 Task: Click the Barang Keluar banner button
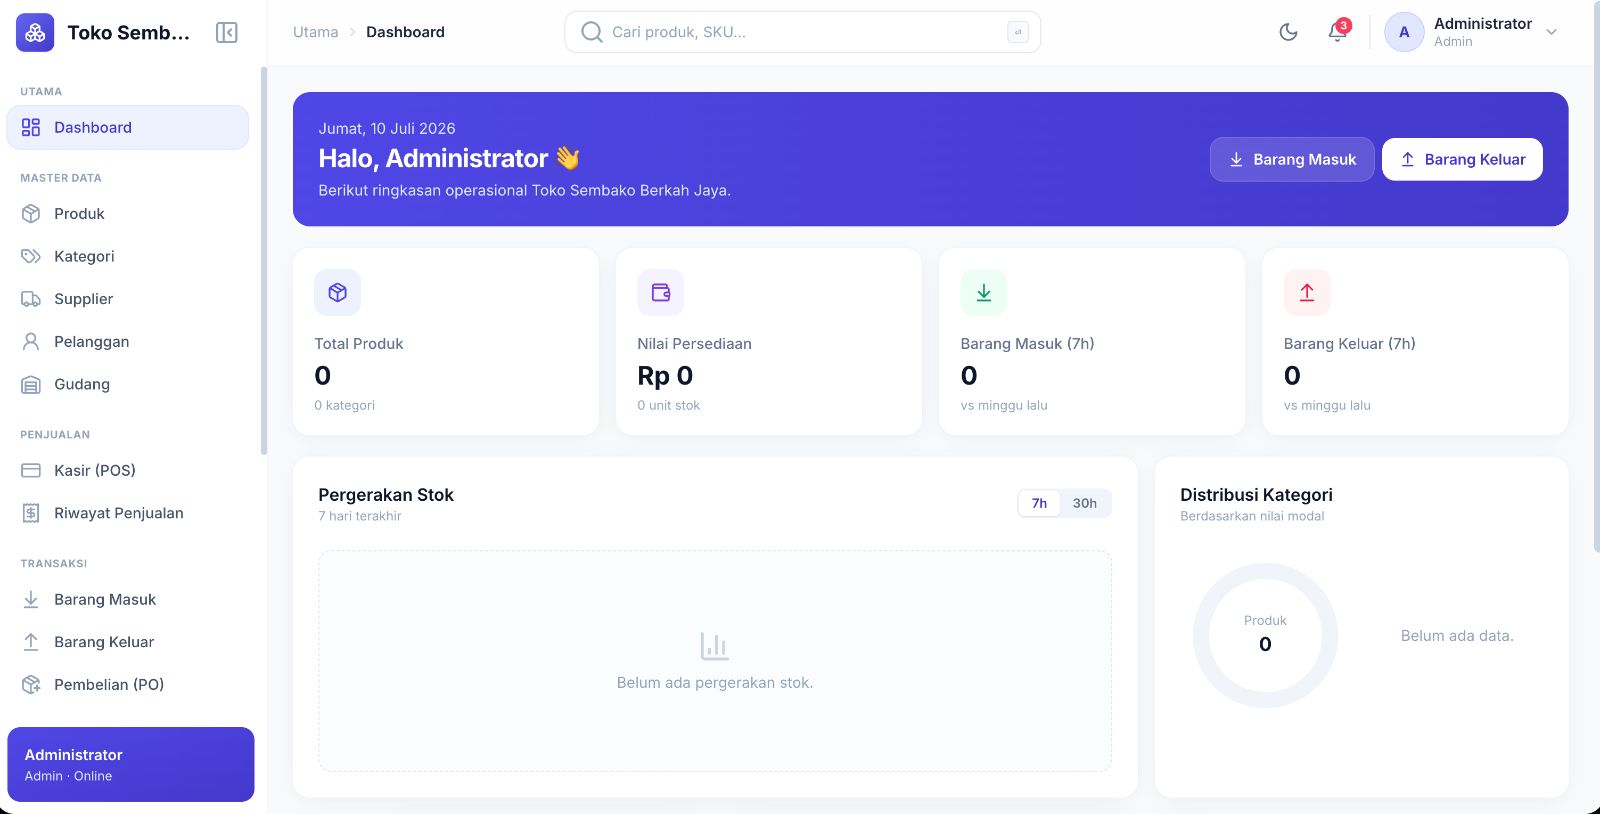click(x=1462, y=159)
